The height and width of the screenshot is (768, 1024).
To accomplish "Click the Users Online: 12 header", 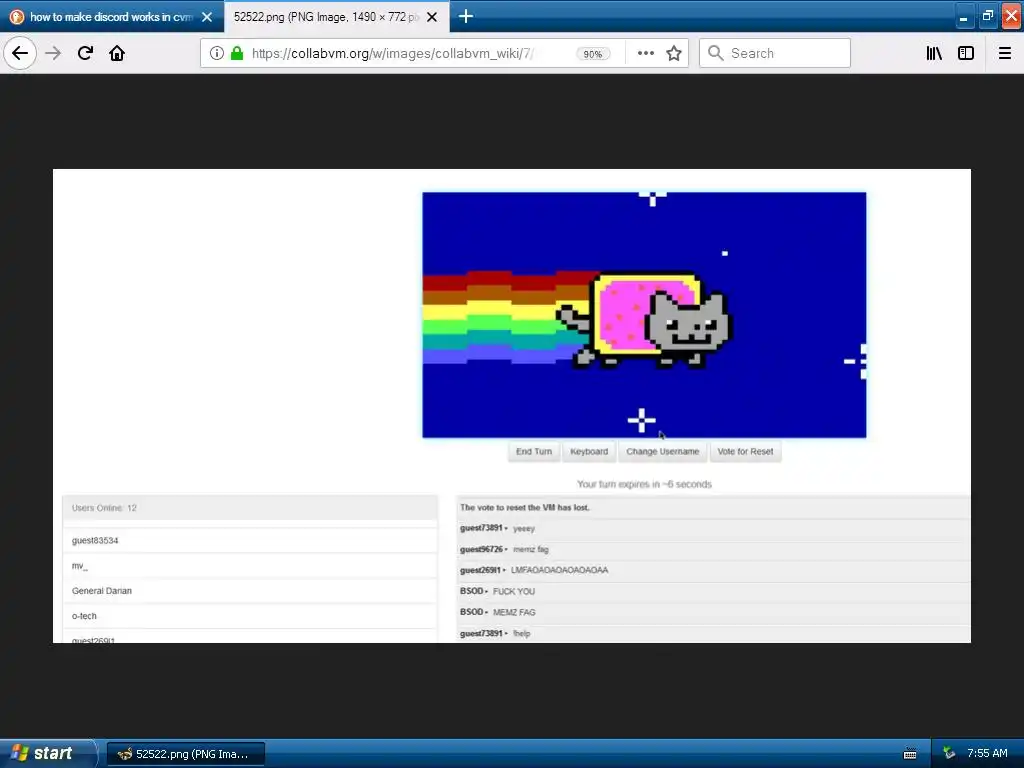I will tap(249, 507).
